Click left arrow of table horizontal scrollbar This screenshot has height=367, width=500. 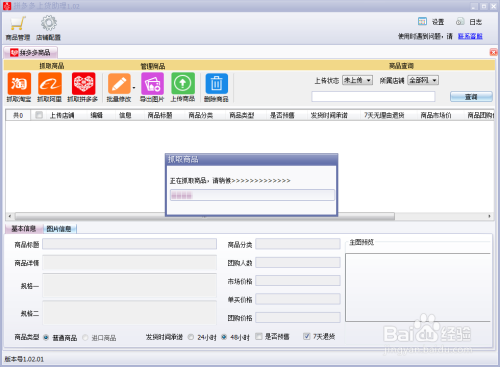pos(10,216)
